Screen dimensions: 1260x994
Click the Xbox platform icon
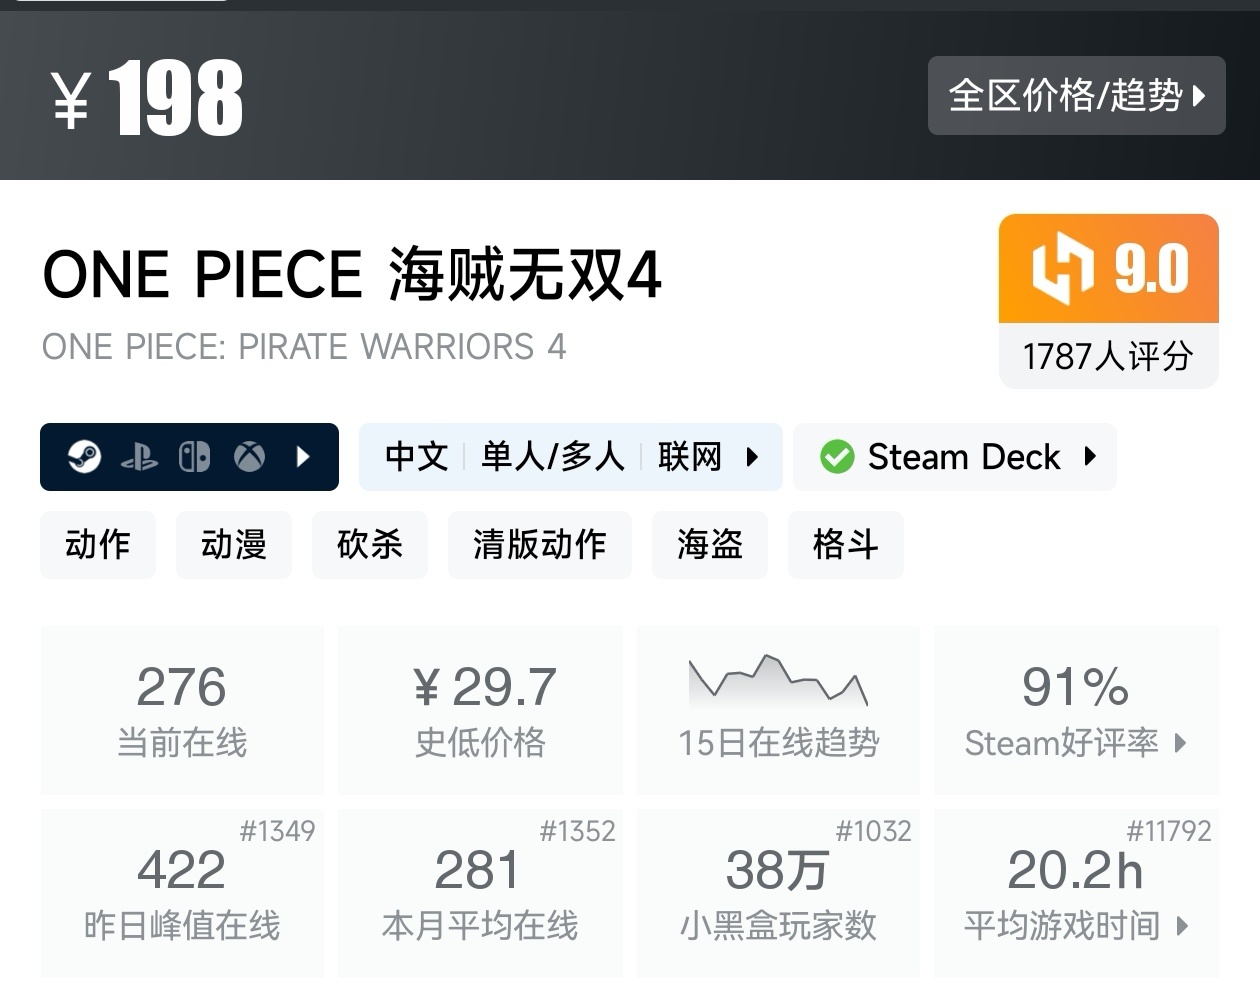[x=249, y=457]
